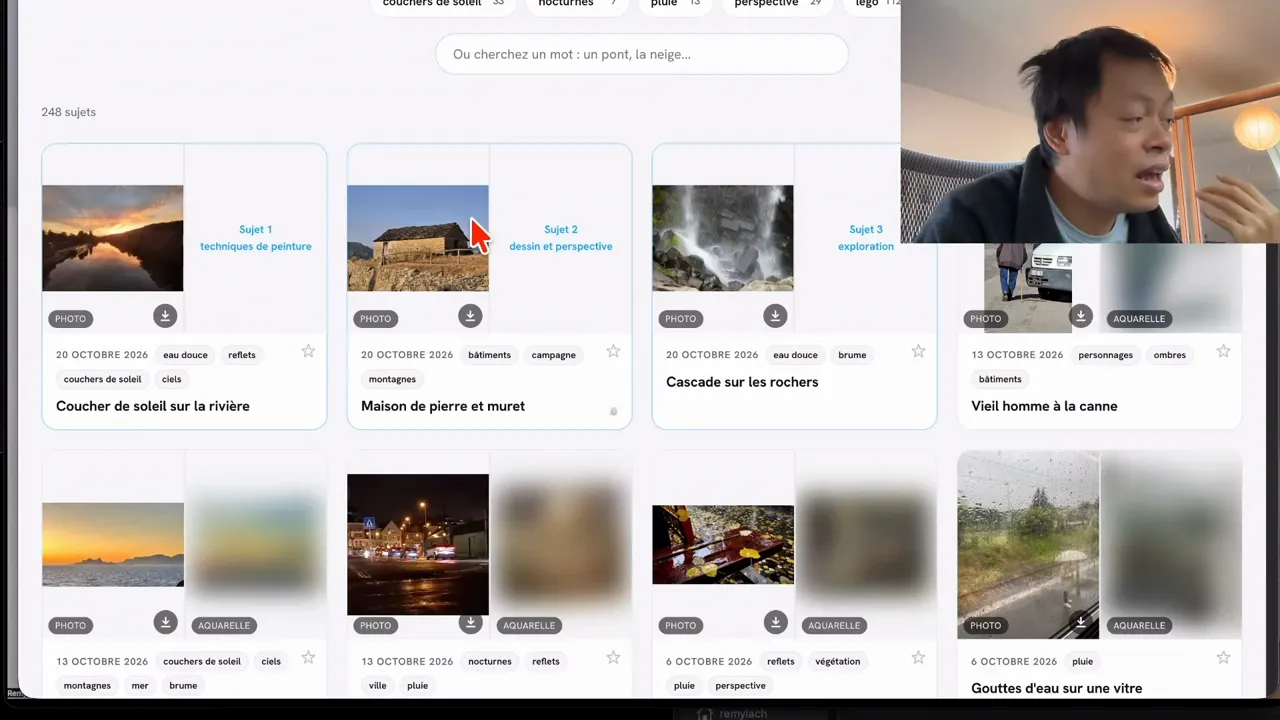The height and width of the screenshot is (720, 1280).
Task: Toggle favorite on Vieil homme à la canne
Action: point(1223,351)
